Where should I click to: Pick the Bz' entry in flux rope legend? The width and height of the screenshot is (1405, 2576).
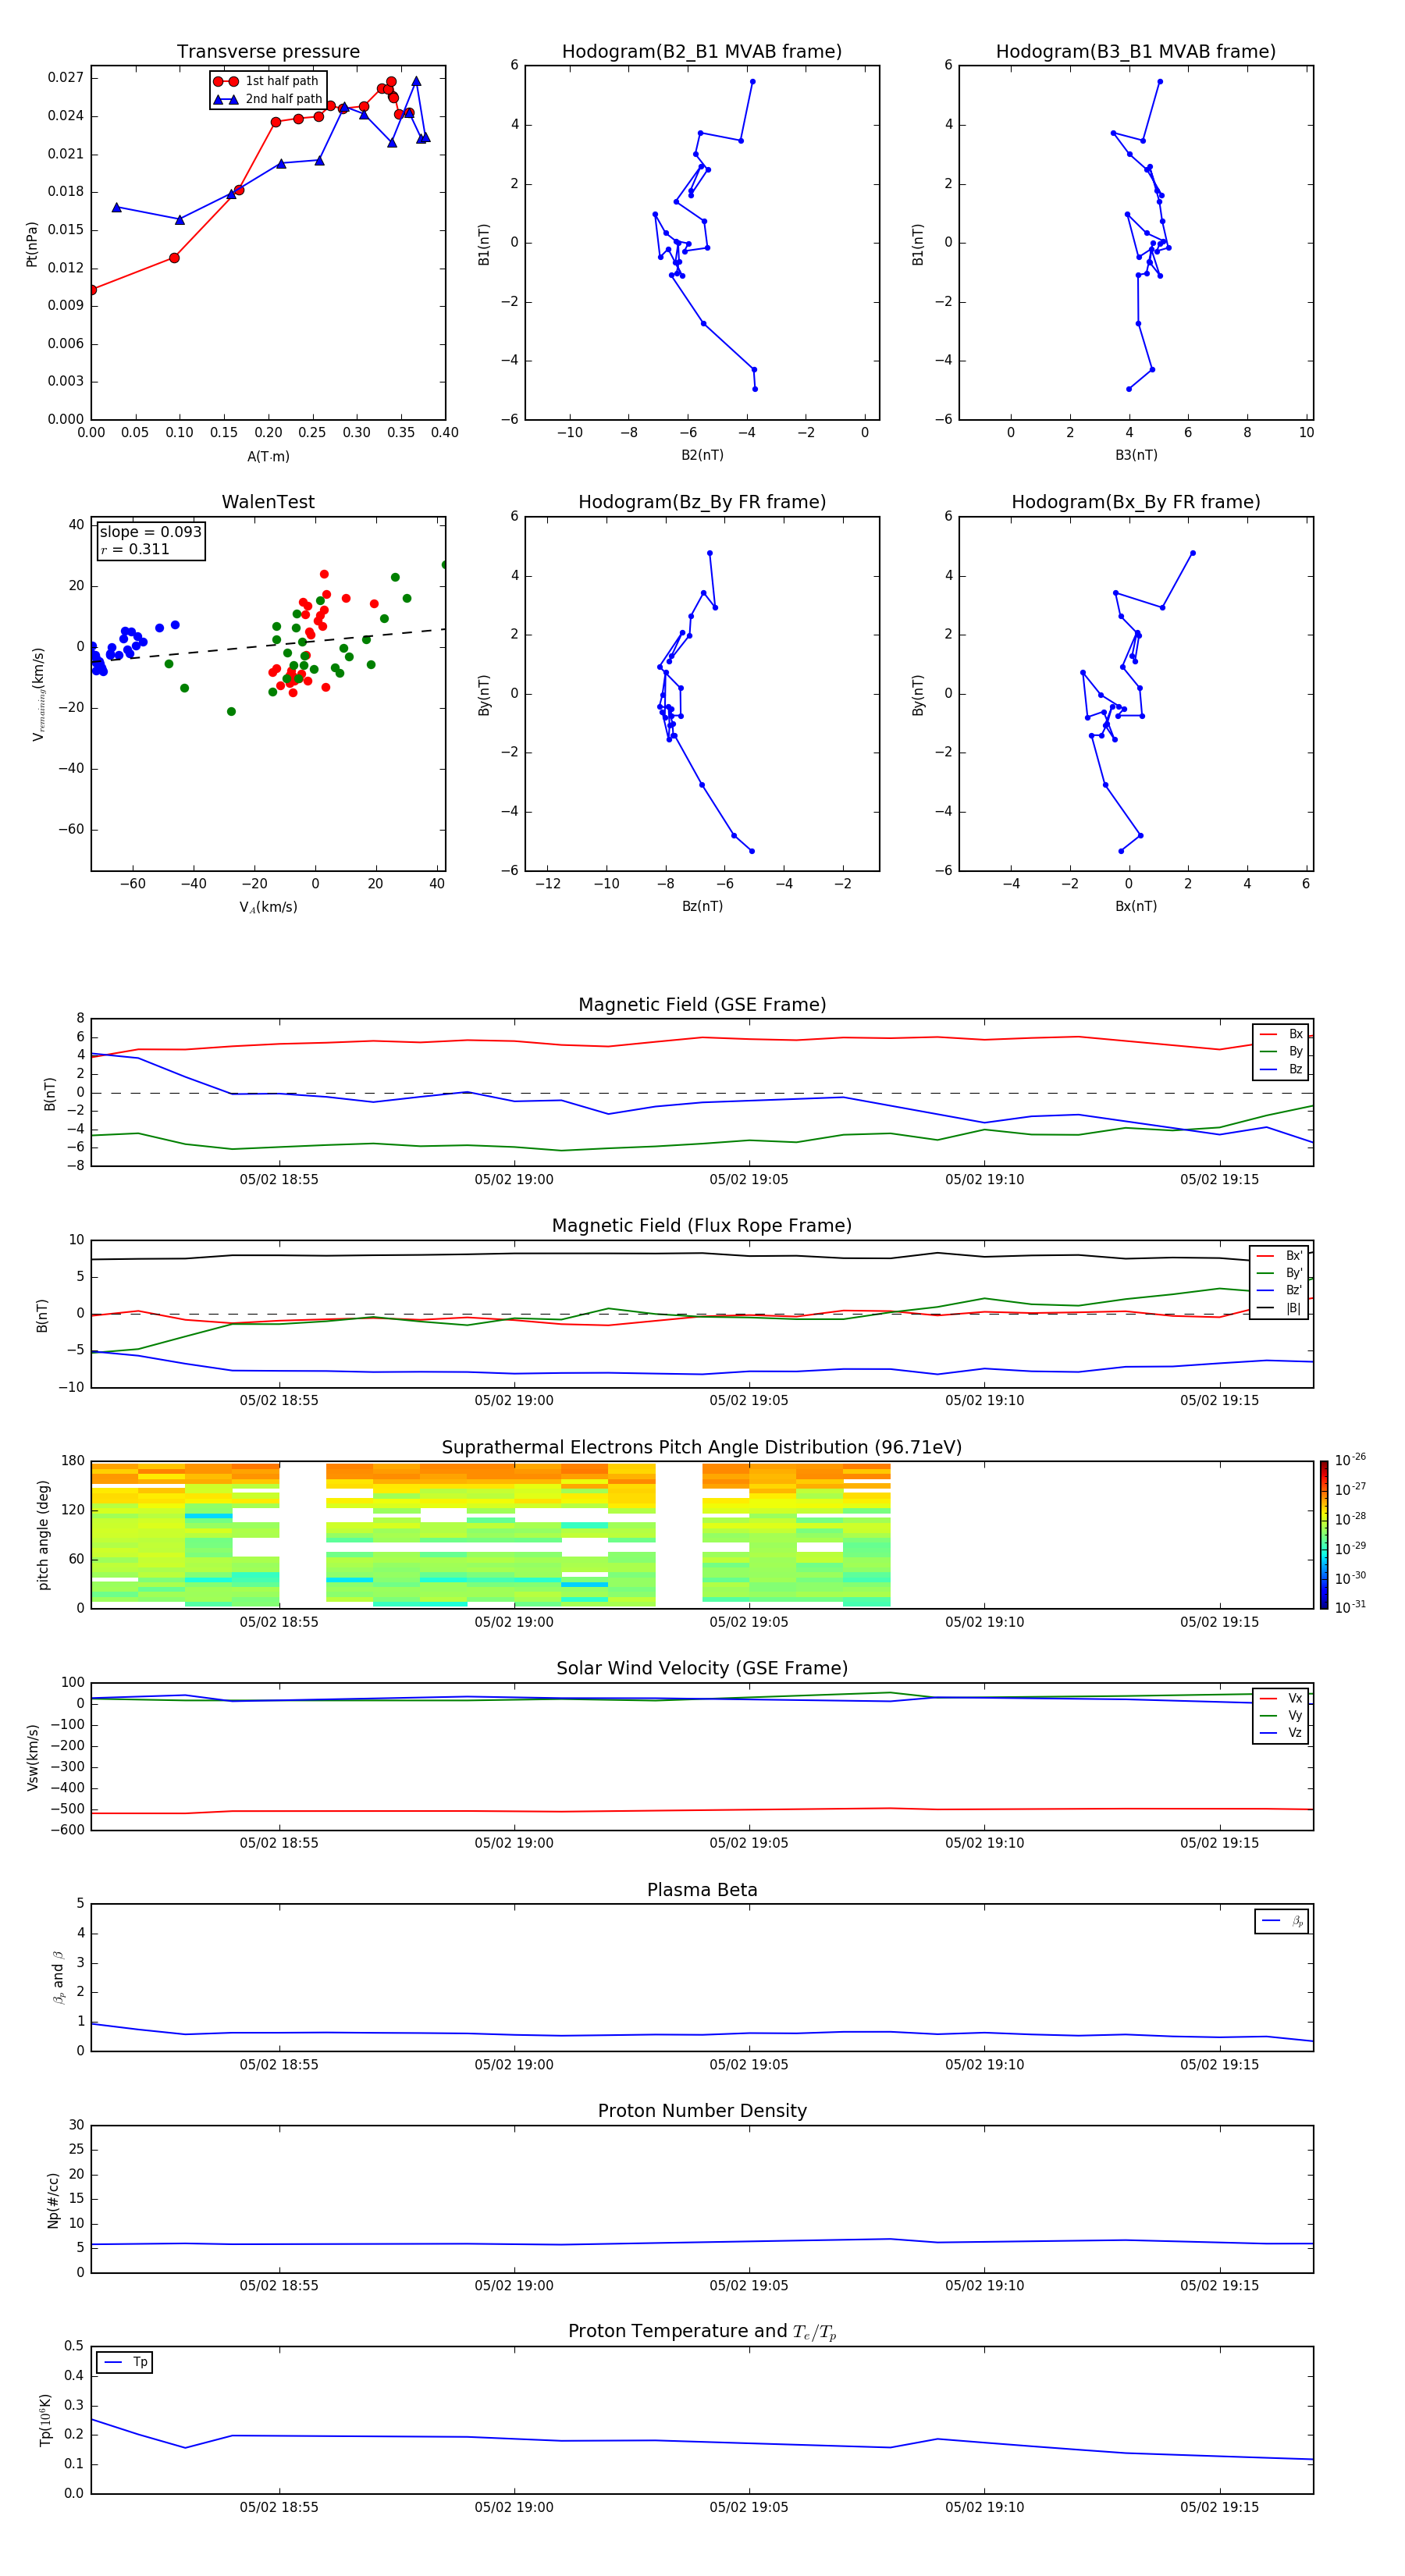click(x=1280, y=1290)
